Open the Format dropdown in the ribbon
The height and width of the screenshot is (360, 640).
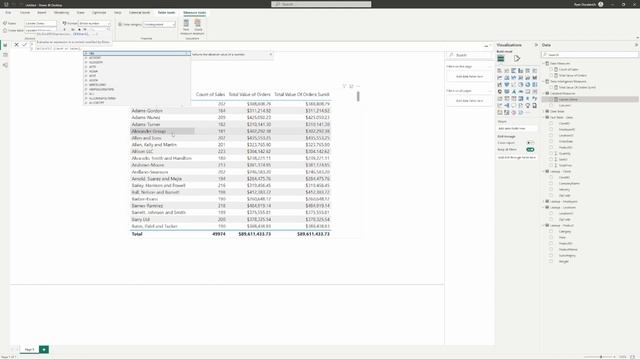click(x=94, y=24)
